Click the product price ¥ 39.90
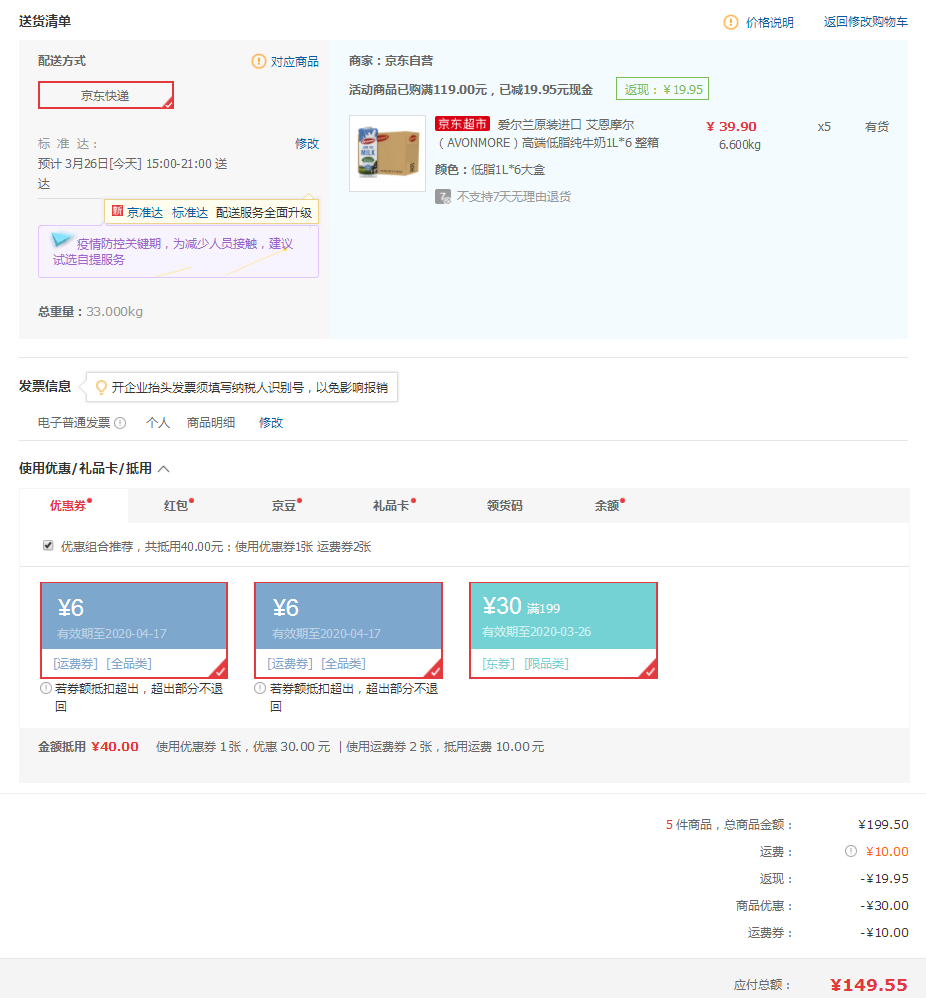Viewport: 926px width, 998px height. tap(731, 126)
